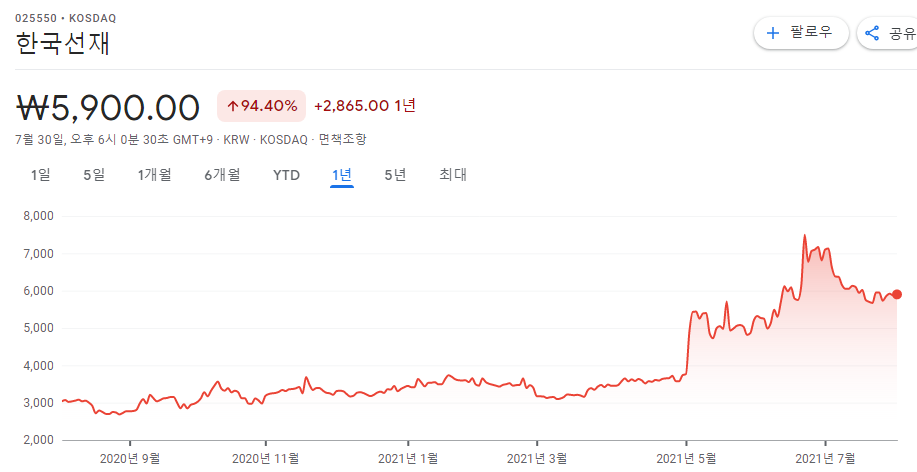Click the timestamp line starting 7월 30일
Screen dimensions: 917x472
pos(191,140)
